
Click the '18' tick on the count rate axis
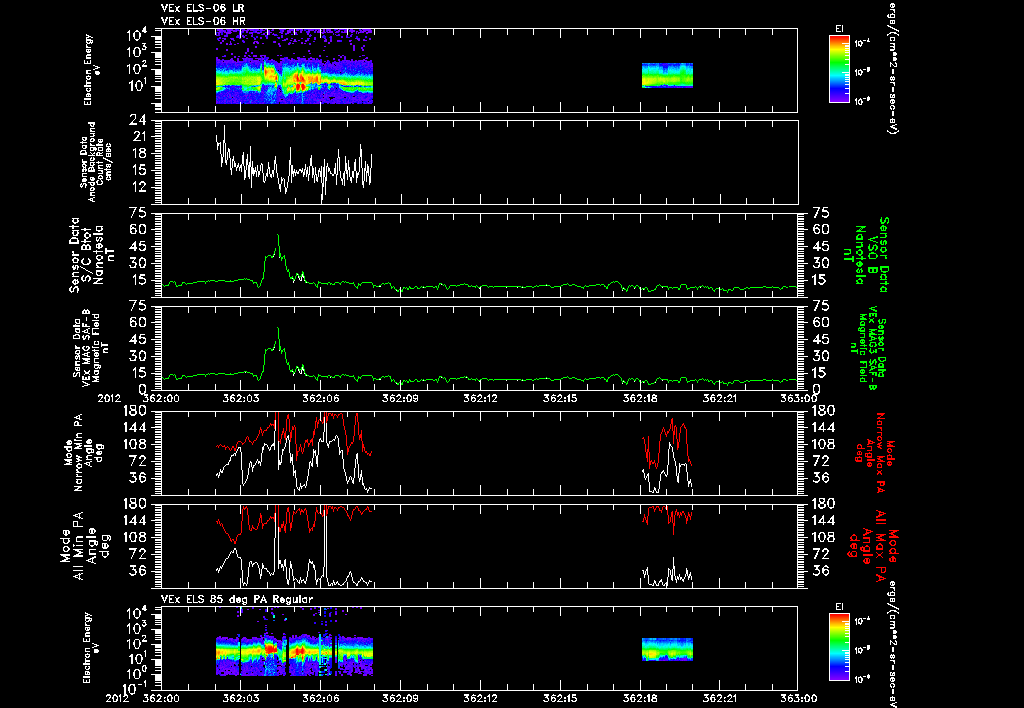pyautogui.click(x=138, y=153)
